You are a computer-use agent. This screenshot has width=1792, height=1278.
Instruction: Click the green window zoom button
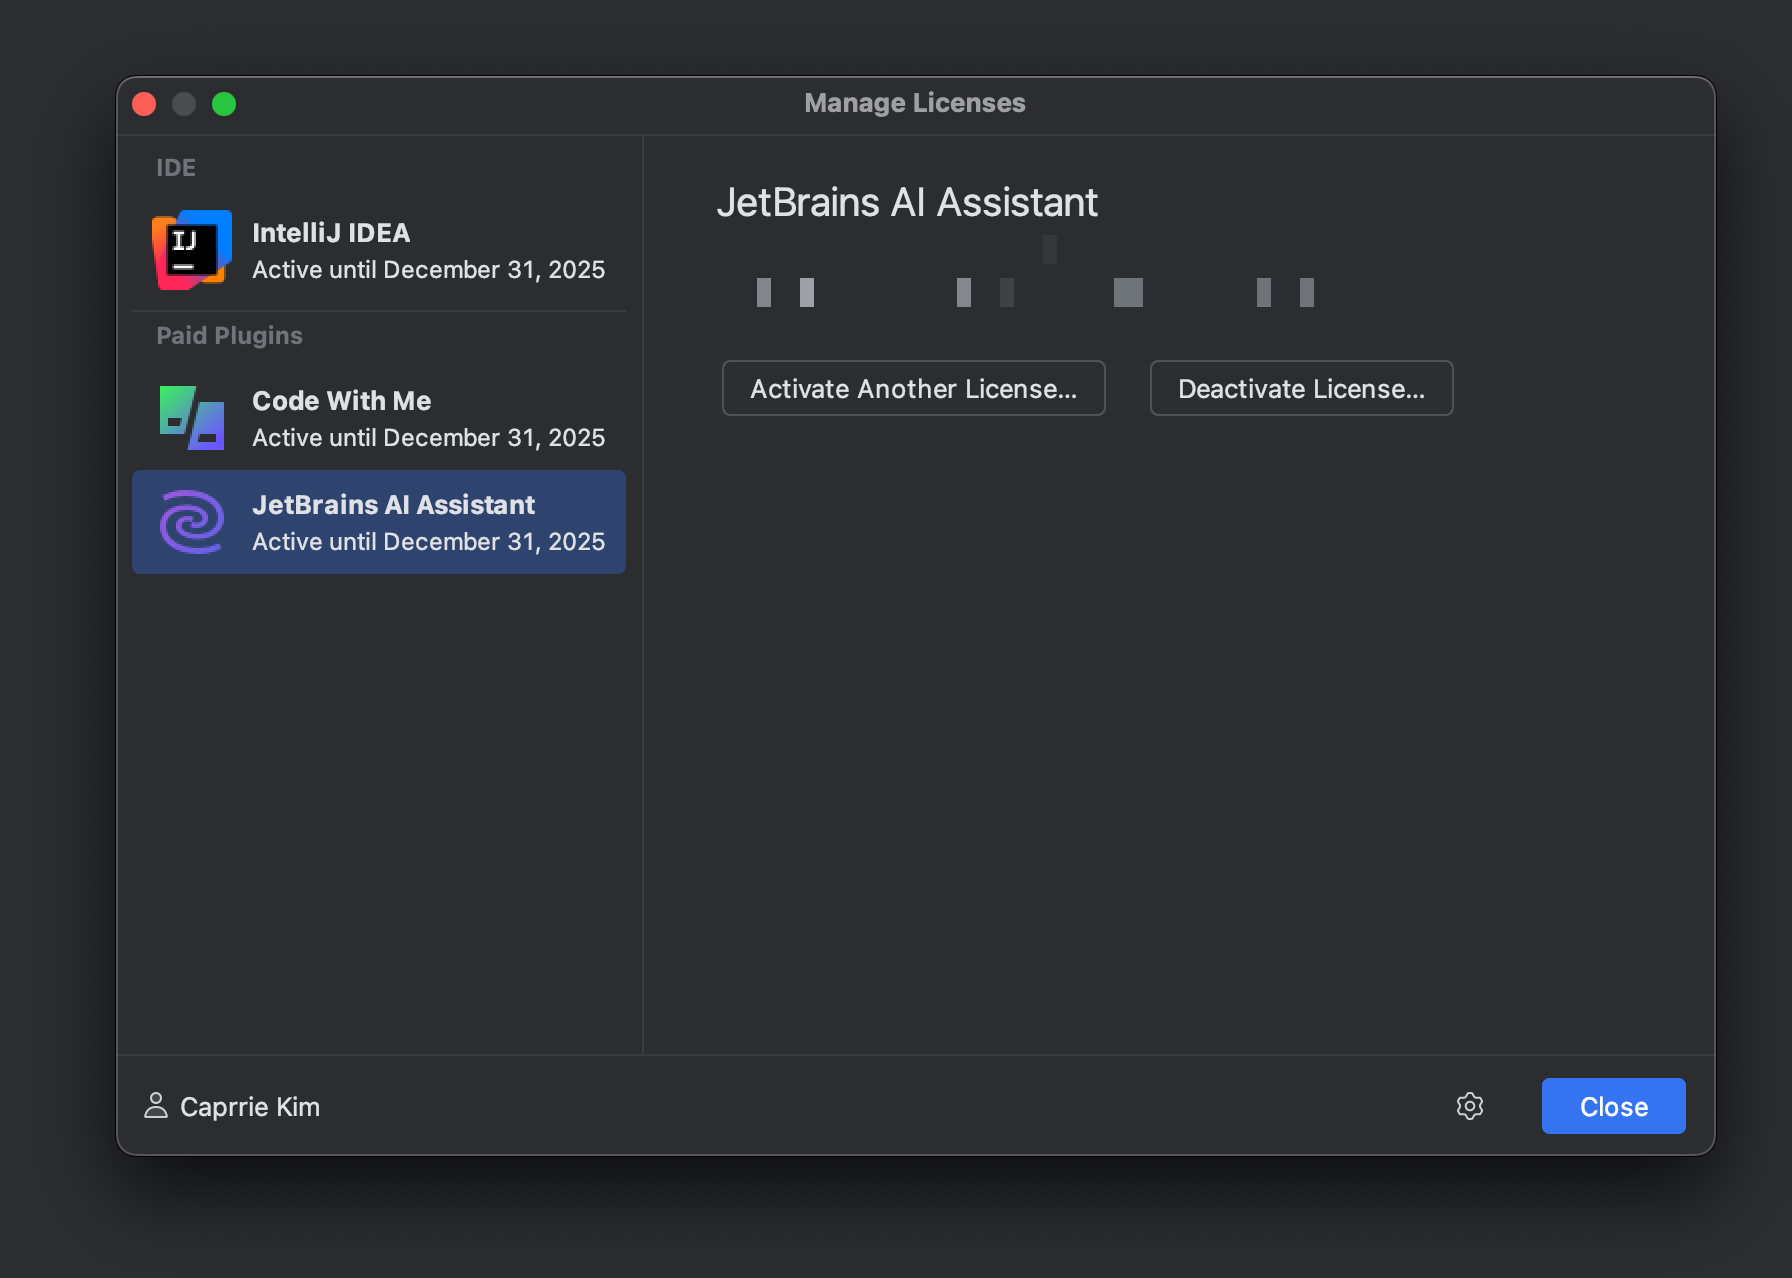[224, 104]
